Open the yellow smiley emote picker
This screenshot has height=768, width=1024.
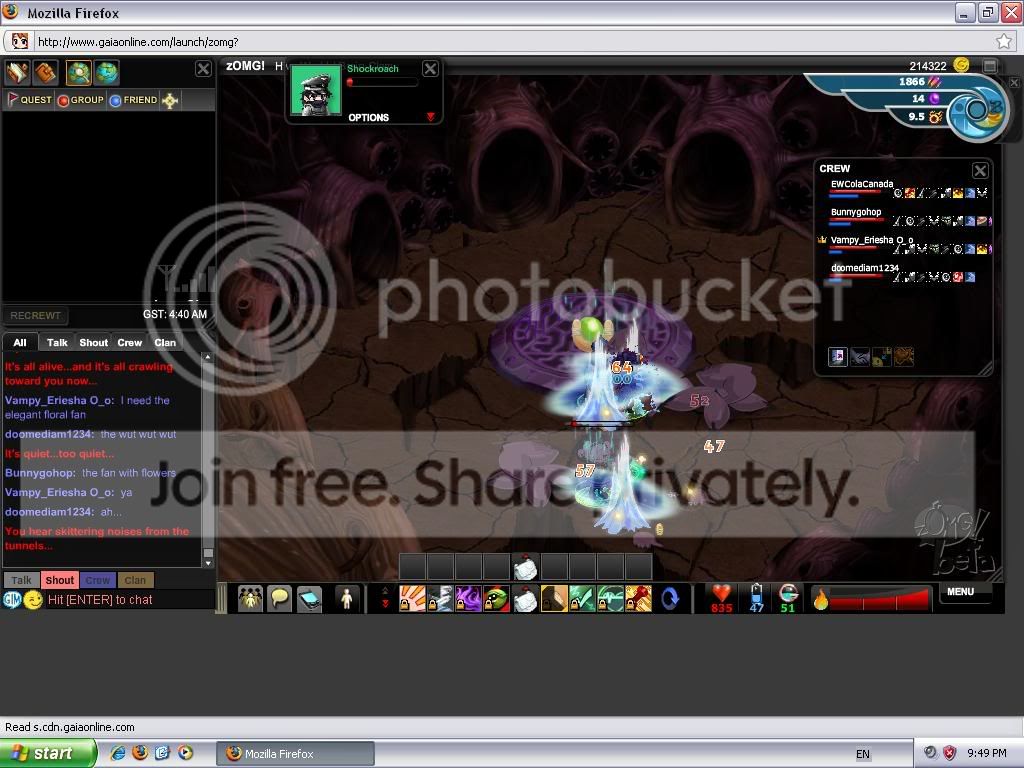[x=33, y=600]
